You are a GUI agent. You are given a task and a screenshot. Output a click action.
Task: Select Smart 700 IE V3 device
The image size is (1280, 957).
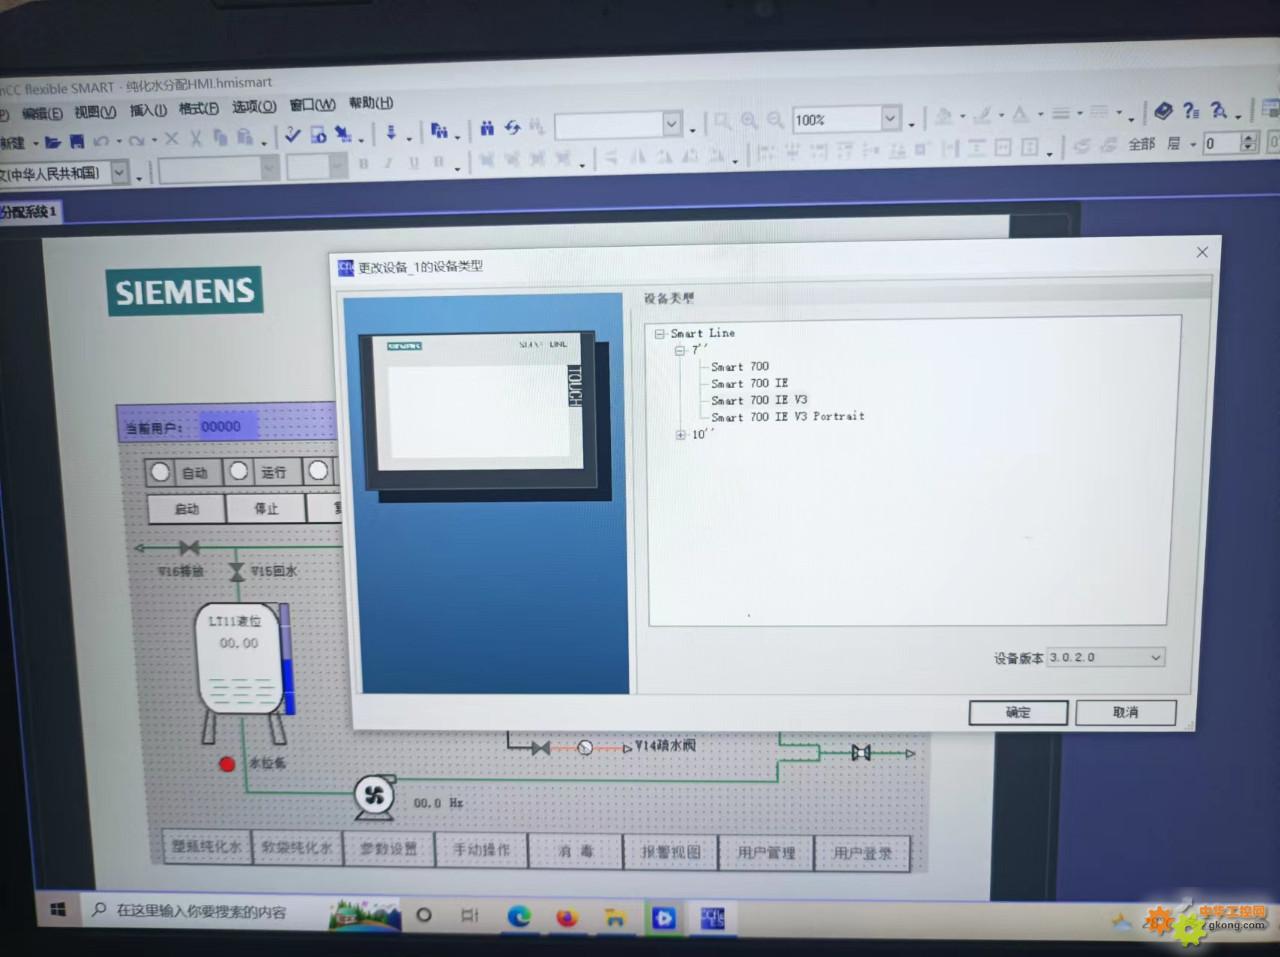(758, 400)
